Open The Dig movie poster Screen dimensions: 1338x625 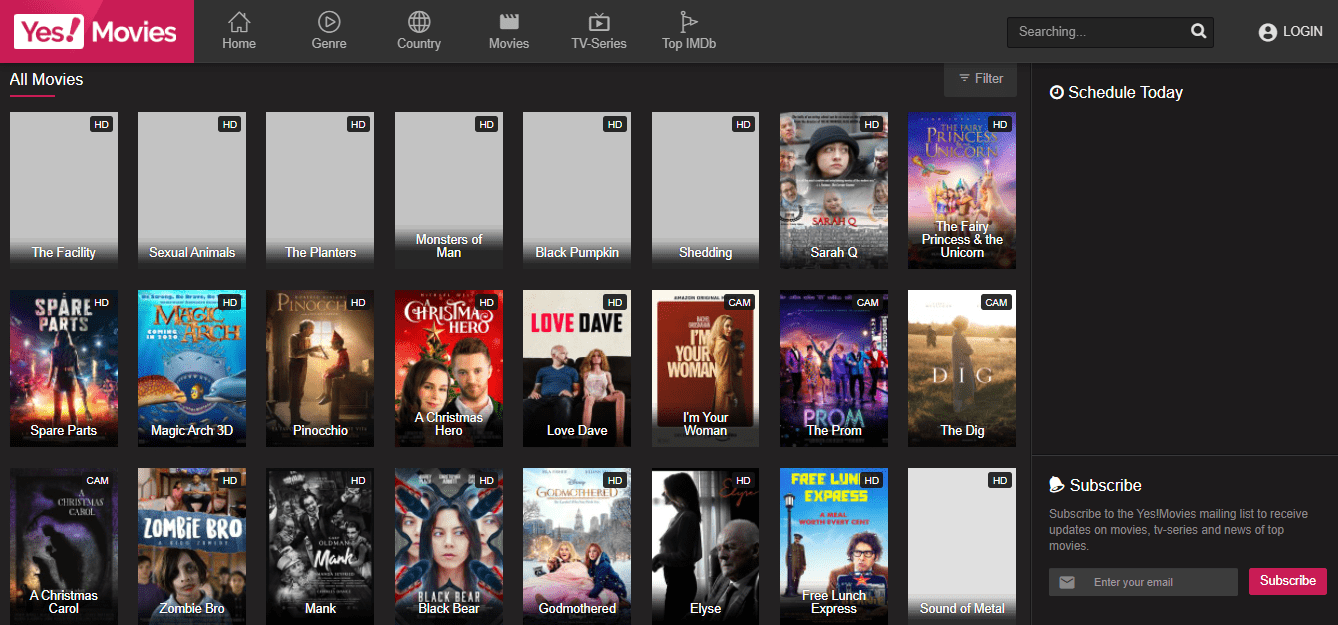pos(962,368)
